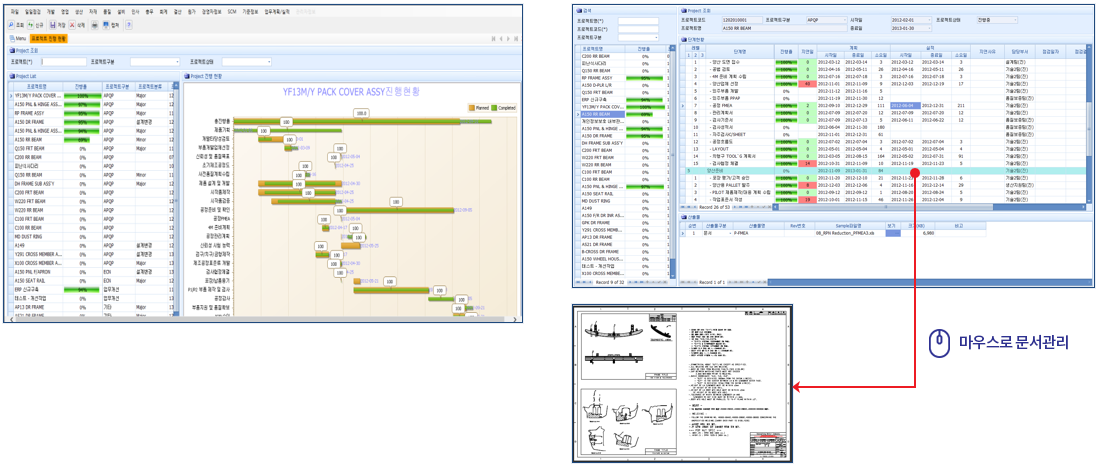Click the Sample파일명 column header
The width and height of the screenshot is (1100, 465).
coord(850,226)
